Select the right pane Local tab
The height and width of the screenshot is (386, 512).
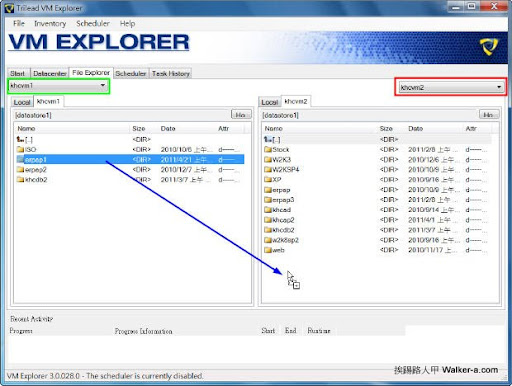pyautogui.click(x=270, y=102)
